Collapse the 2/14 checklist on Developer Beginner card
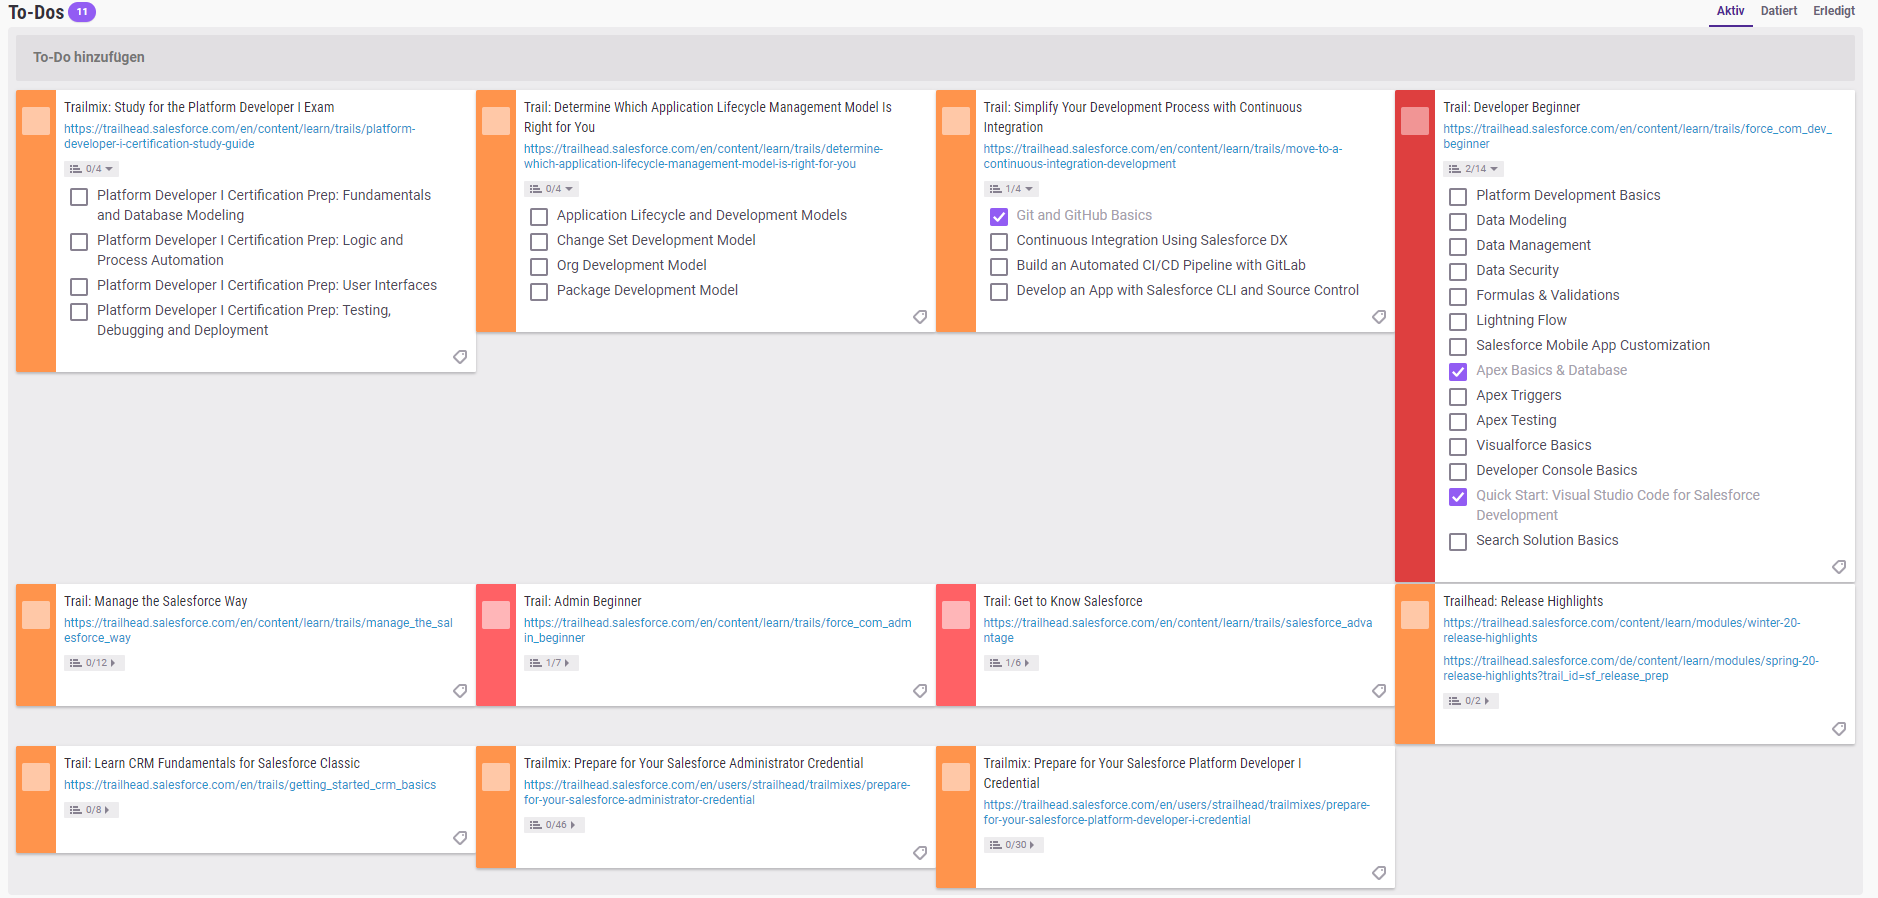The image size is (1878, 898). 1473,169
